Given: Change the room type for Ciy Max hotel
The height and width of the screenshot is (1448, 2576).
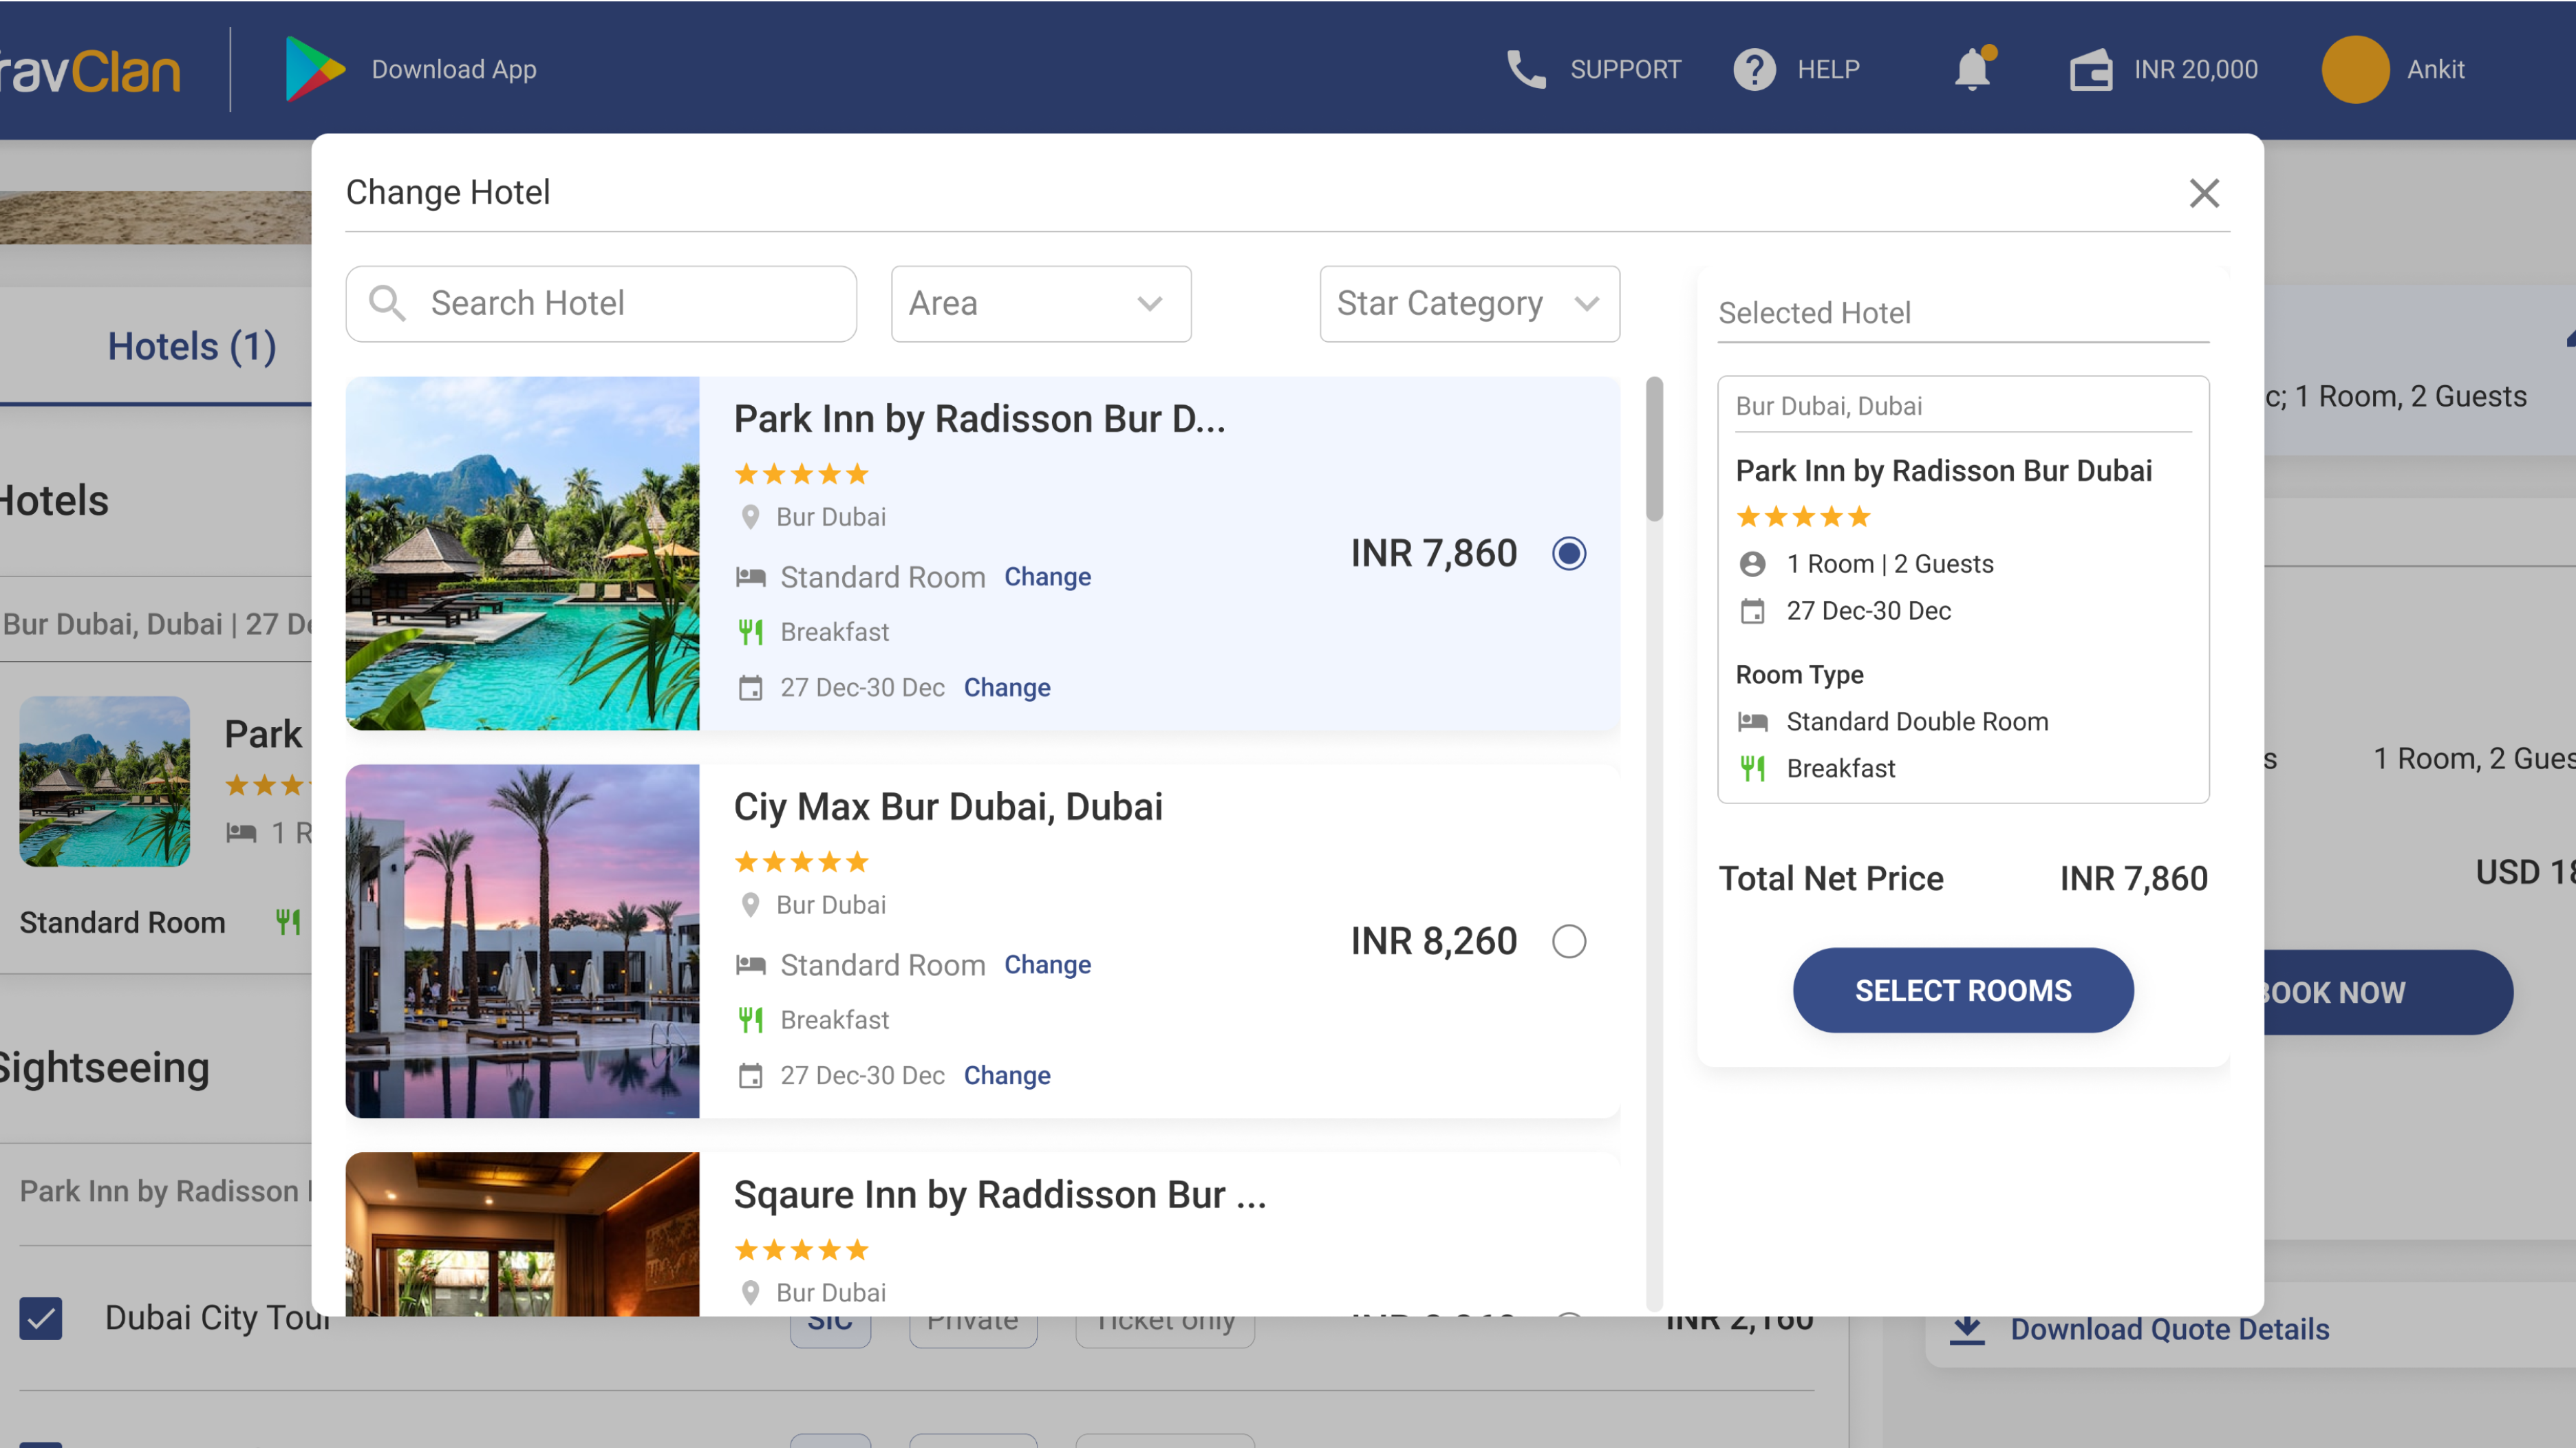Looking at the screenshot, I should click(1047, 965).
